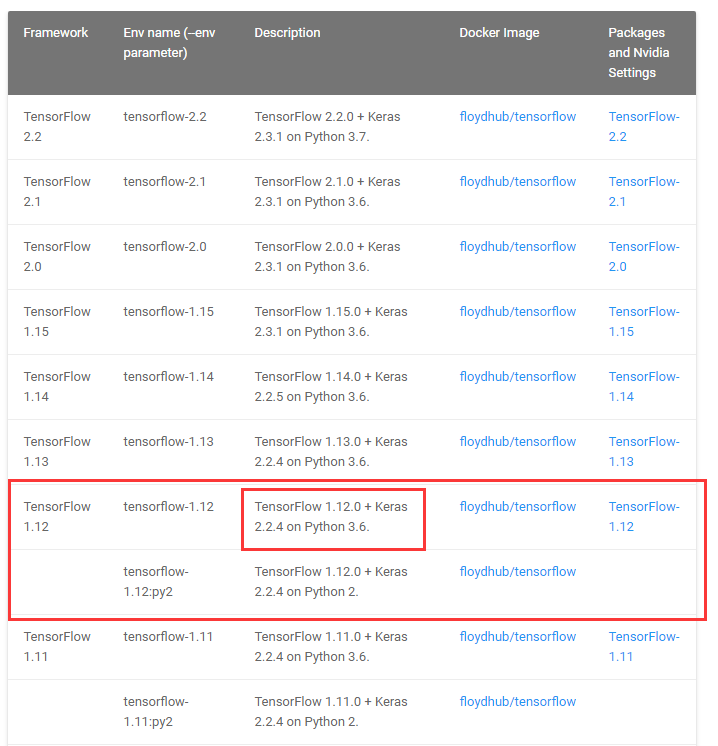Click description 'TensorFlow 1.15.0 + Keras 2.3.1'
The image size is (718, 746).
[x=331, y=322]
